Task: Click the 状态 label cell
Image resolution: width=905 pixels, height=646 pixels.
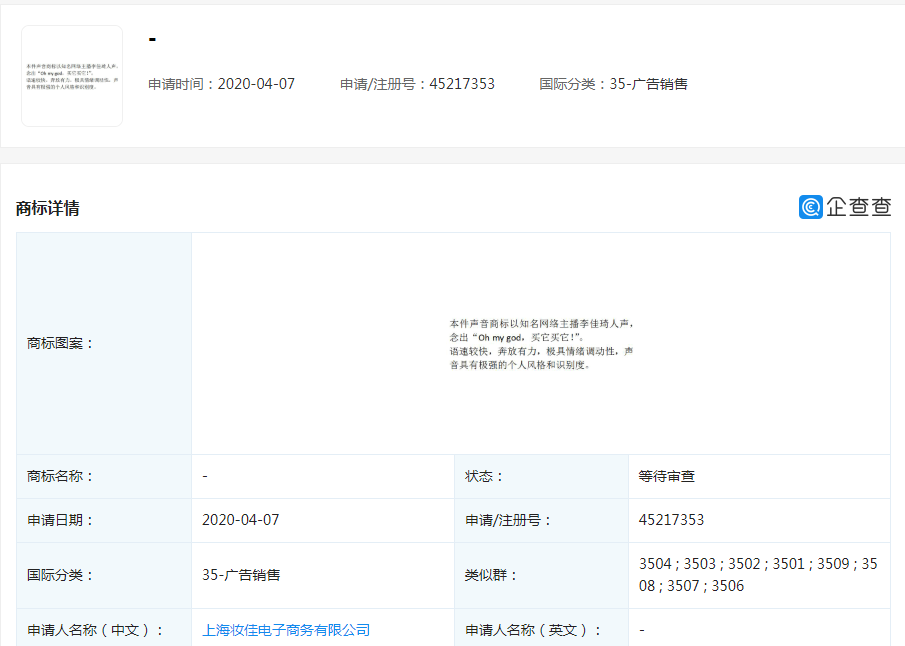Action: click(485, 476)
